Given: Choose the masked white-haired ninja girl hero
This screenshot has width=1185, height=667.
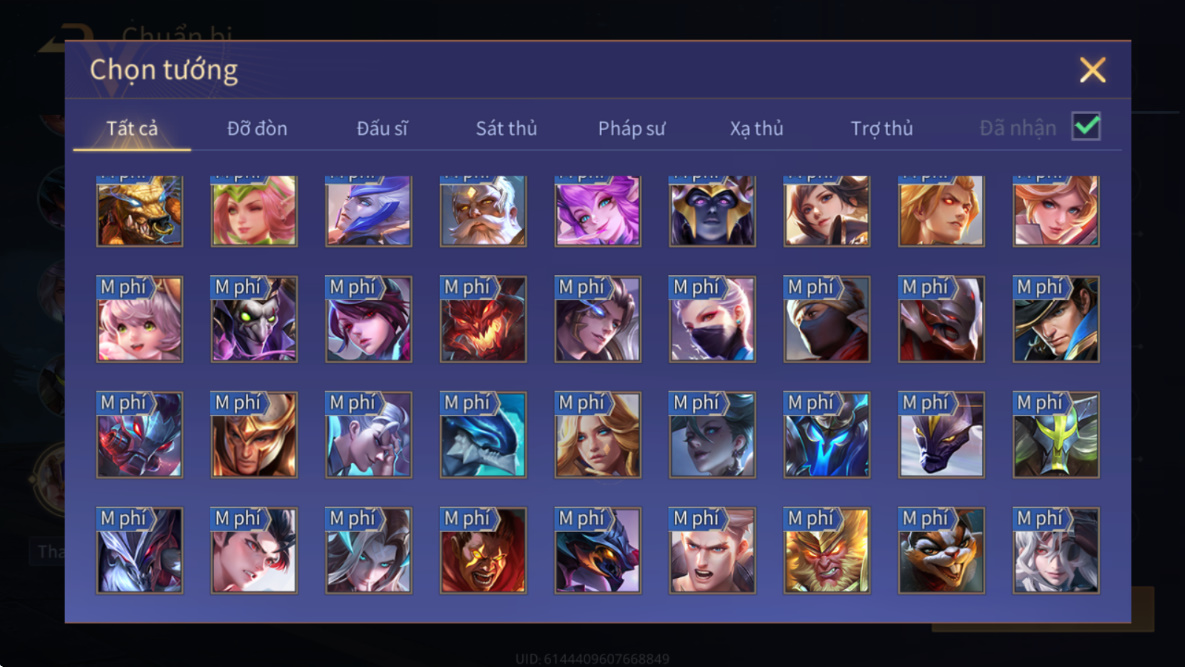Looking at the screenshot, I should [712, 319].
